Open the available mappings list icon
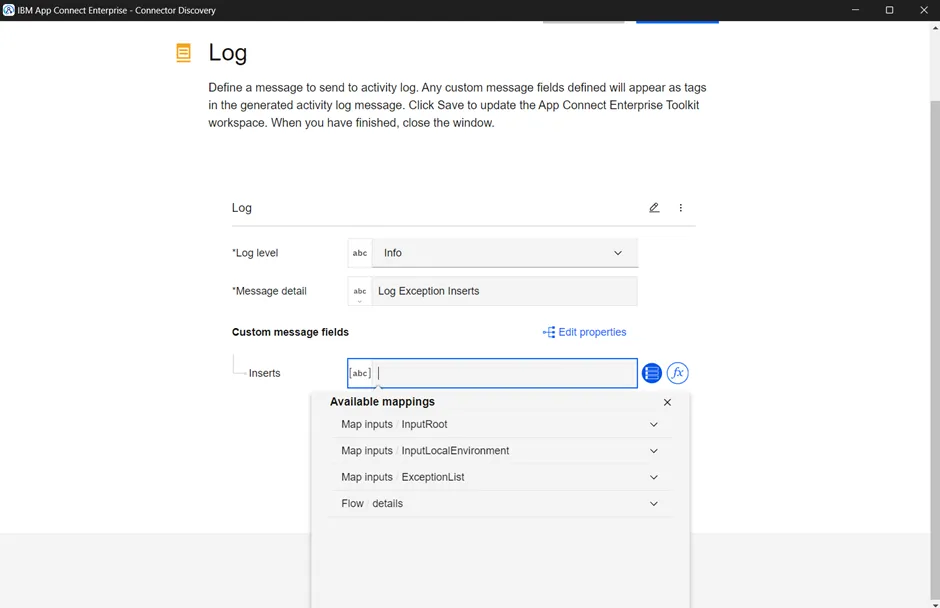 coord(652,373)
